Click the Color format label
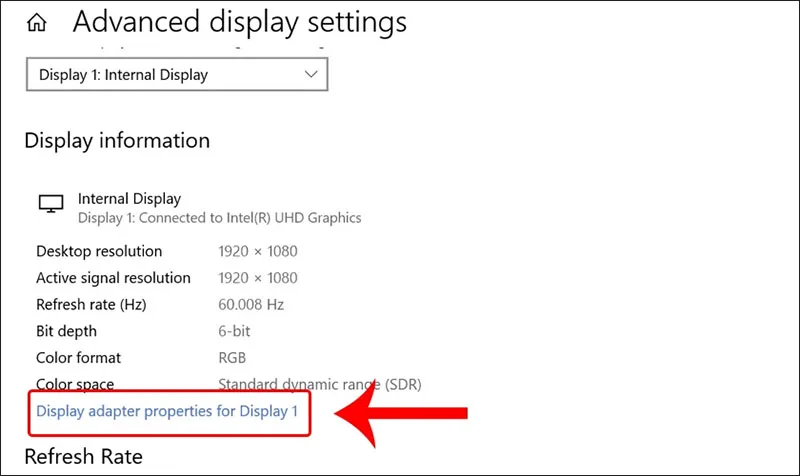Screen dimensions: 800x476 79,358
